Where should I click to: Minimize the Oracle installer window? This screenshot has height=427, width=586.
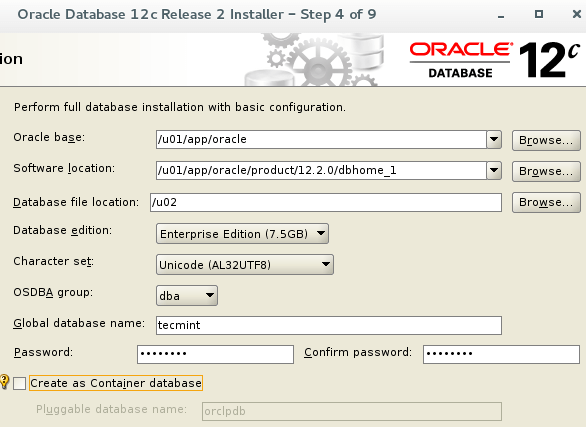[x=501, y=15]
